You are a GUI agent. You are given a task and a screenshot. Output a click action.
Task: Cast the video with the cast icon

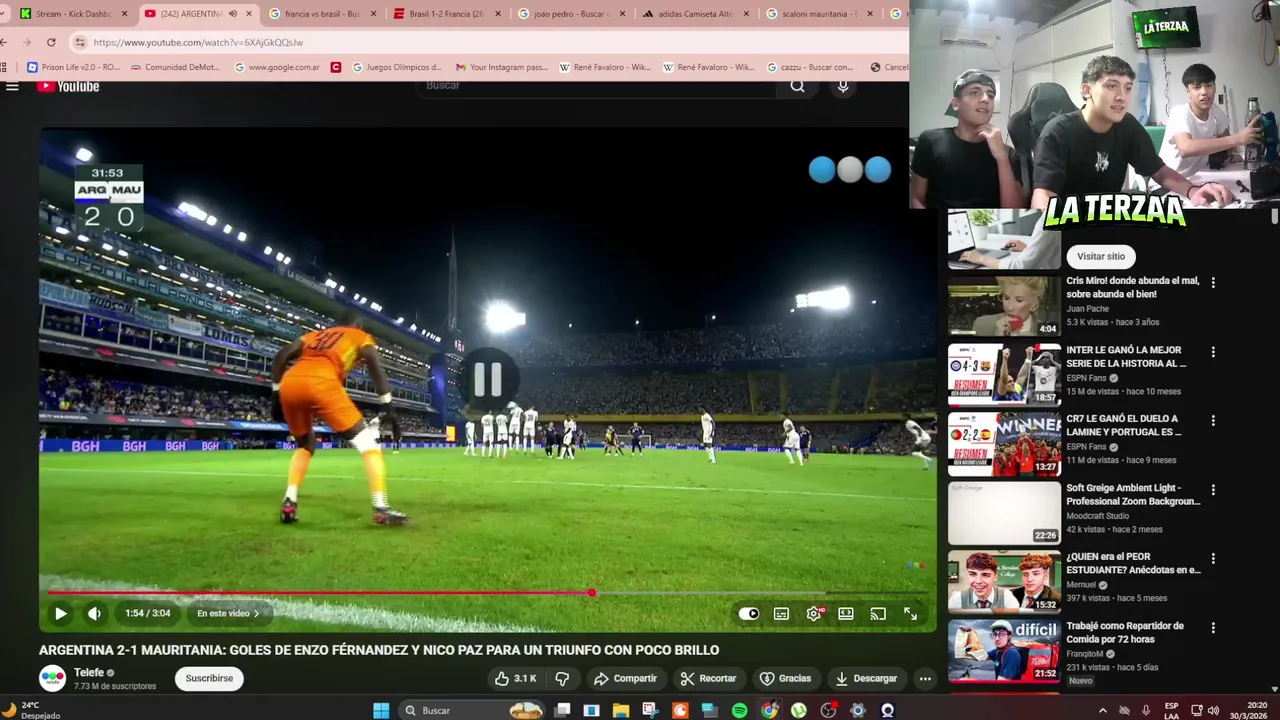pyautogui.click(x=878, y=613)
